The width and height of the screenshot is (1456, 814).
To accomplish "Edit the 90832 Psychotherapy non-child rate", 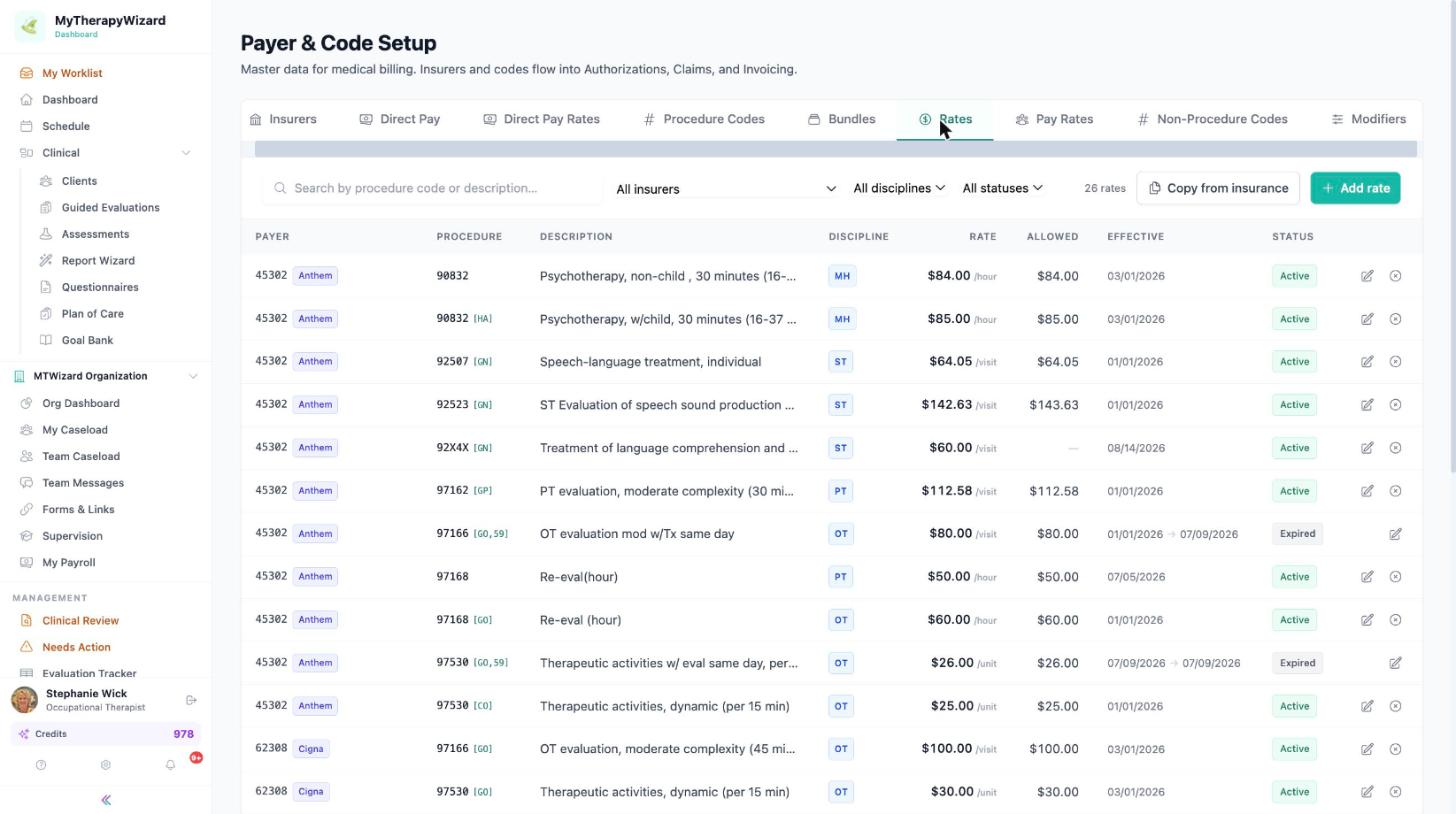I will click(x=1367, y=276).
